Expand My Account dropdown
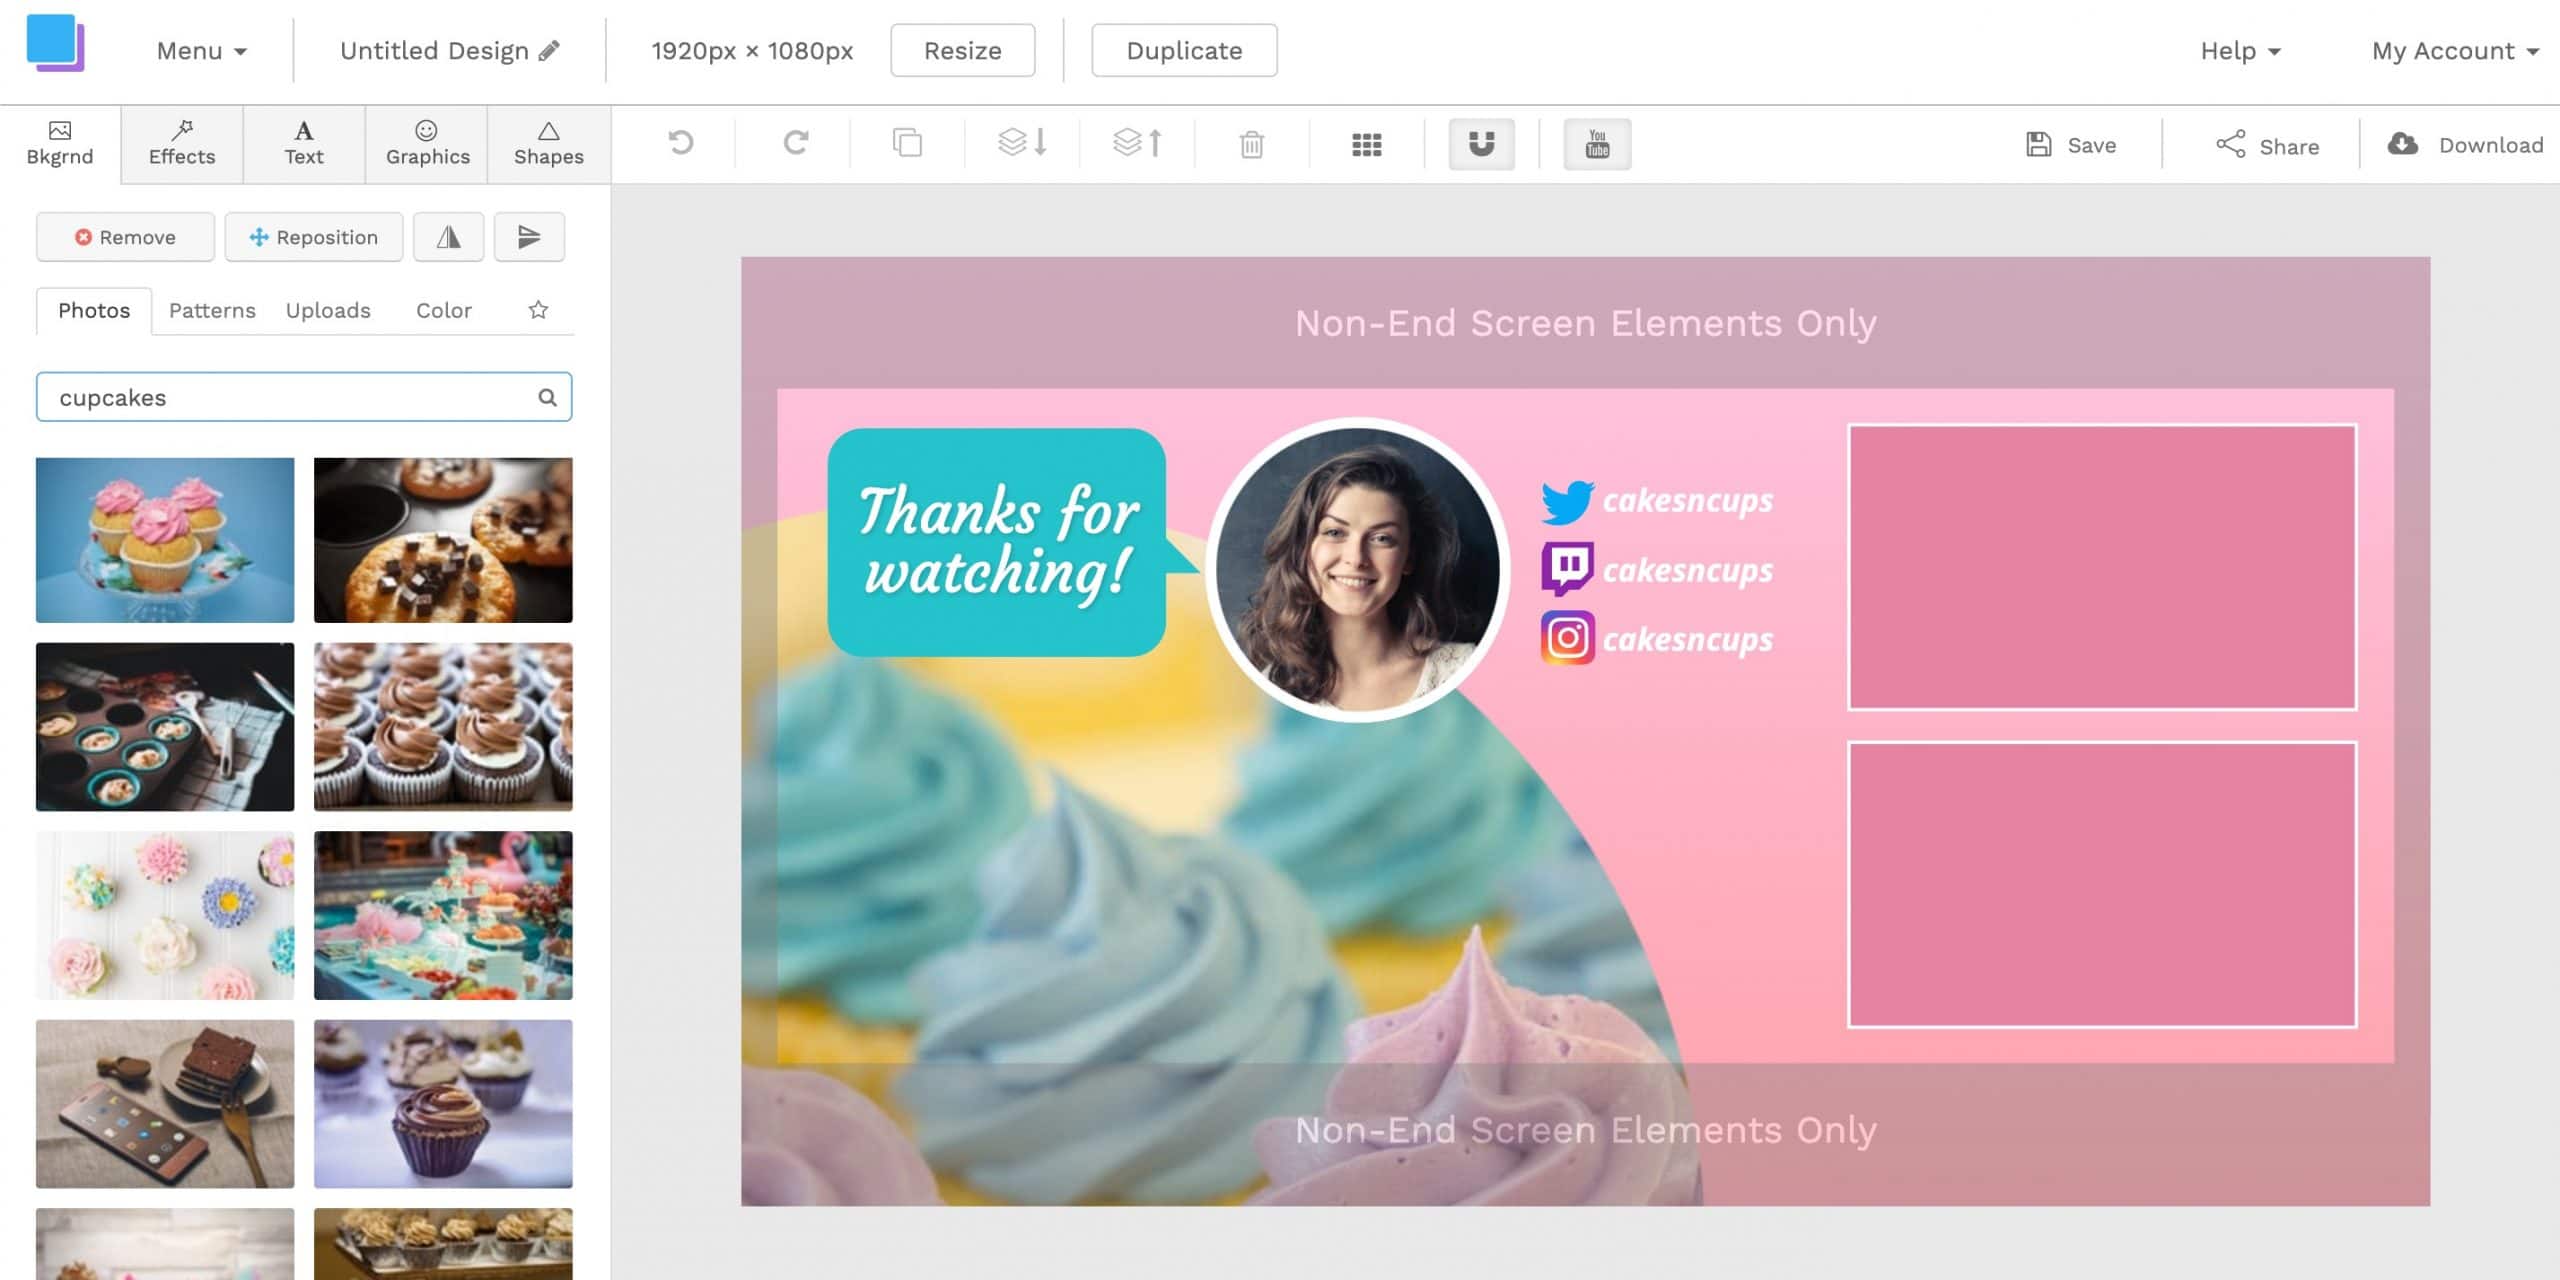2560x1280 pixels. pyautogui.click(x=2455, y=51)
